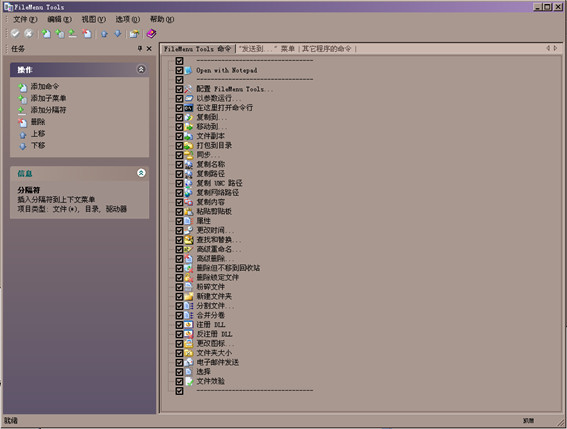The height and width of the screenshot is (429, 567).
Task: Select the 复制网络路径 list item
Action: (217, 192)
